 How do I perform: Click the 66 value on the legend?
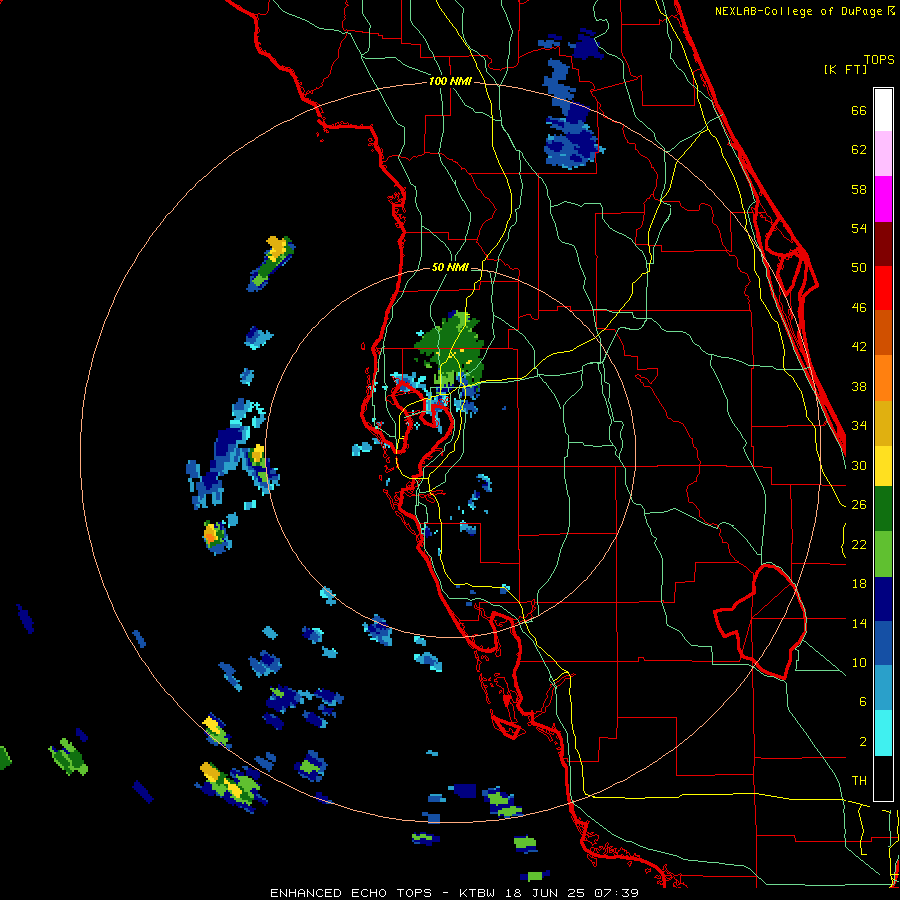pos(859,111)
